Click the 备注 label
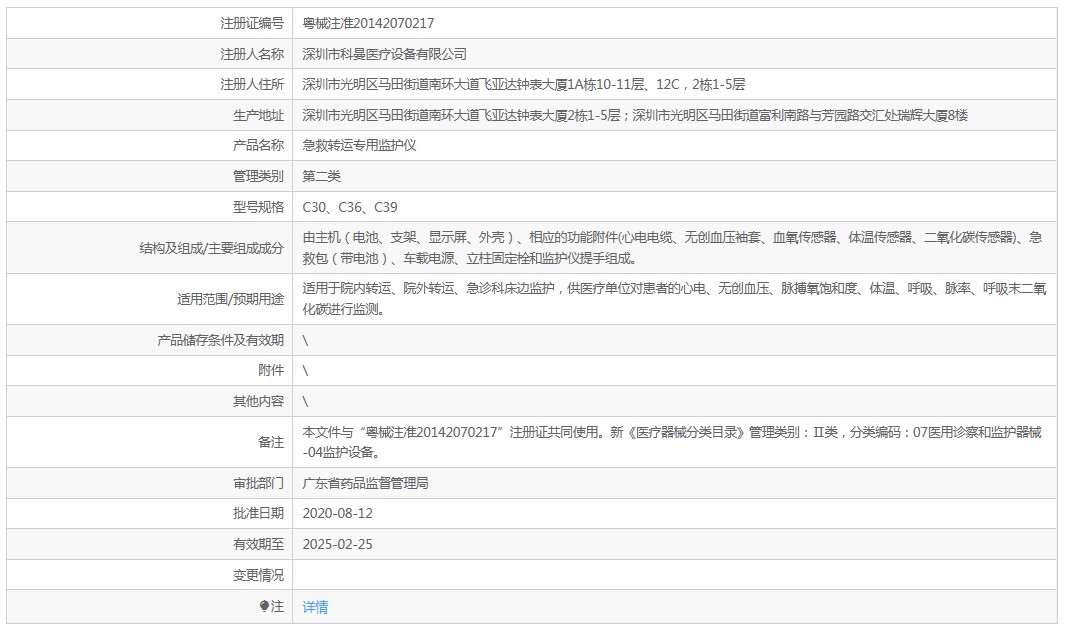The image size is (1065, 630). tap(271, 443)
